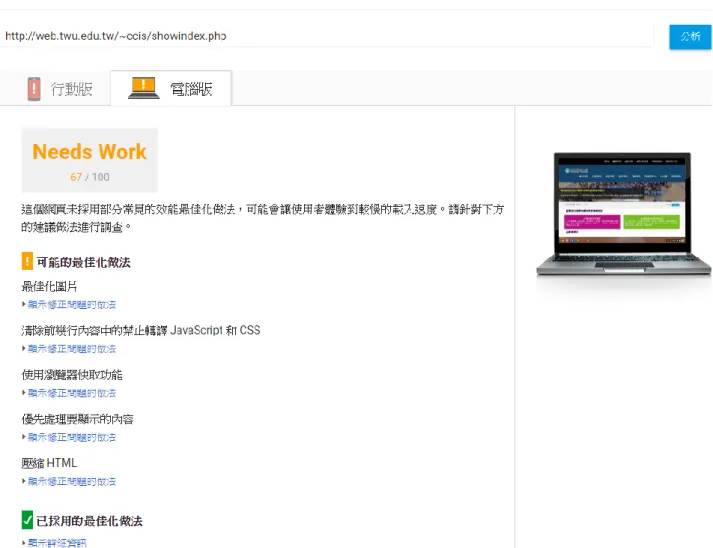The image size is (713, 548).
Task: Click the laptop website preview thumbnail
Action: (623, 214)
